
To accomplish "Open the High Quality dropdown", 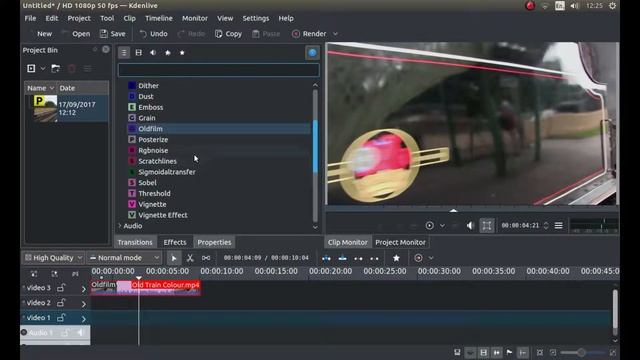I will point(53,258).
